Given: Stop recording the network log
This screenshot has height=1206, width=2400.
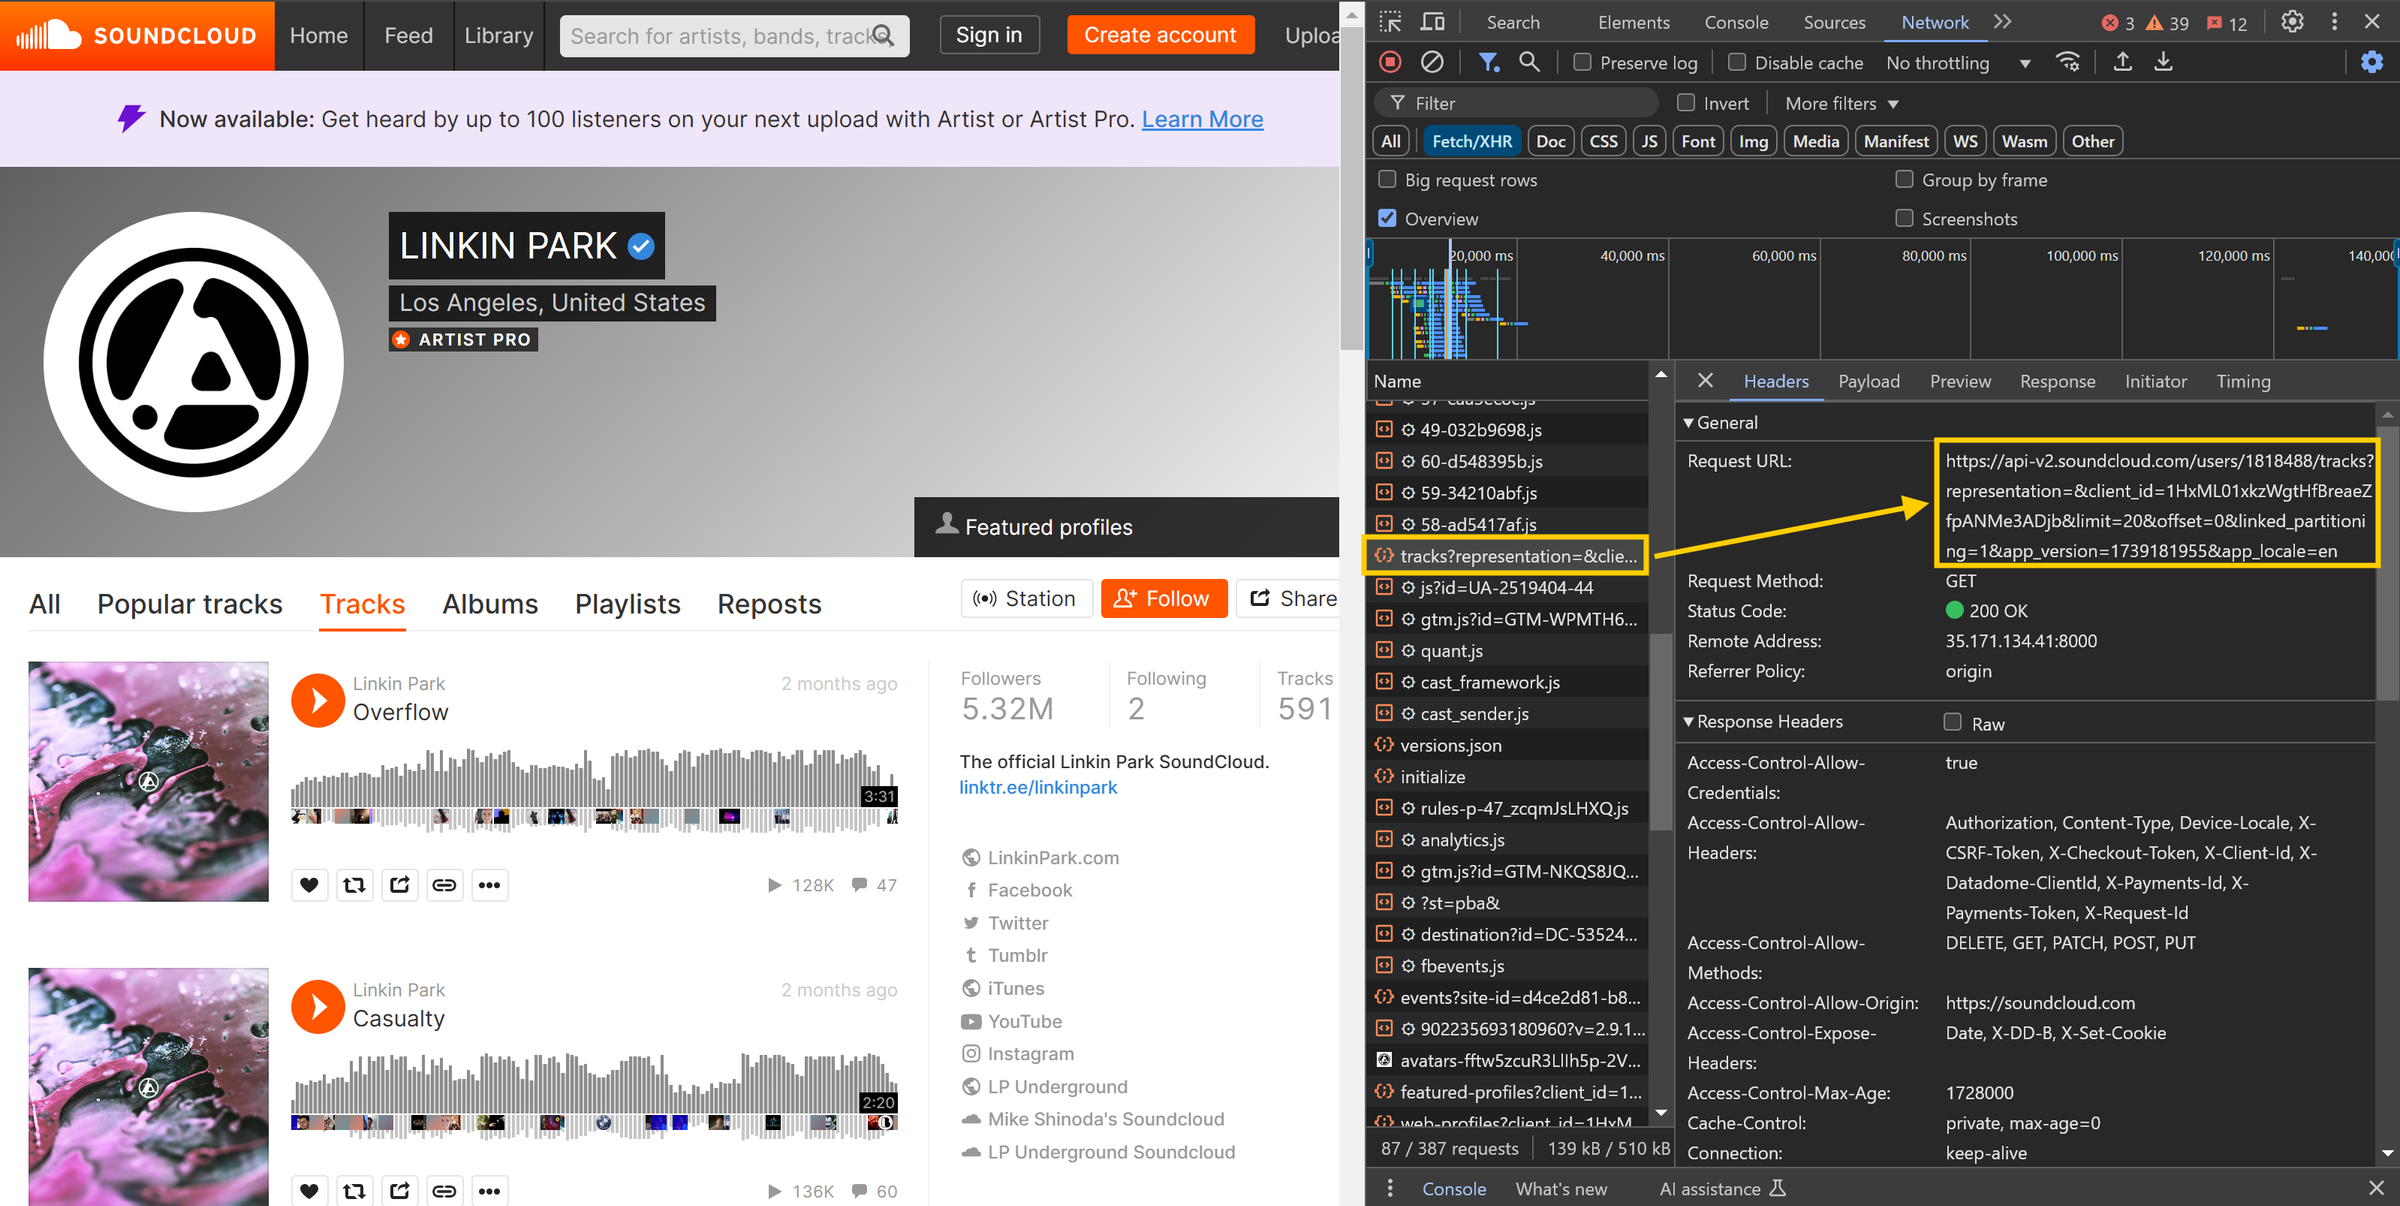Looking at the screenshot, I should click(1390, 62).
